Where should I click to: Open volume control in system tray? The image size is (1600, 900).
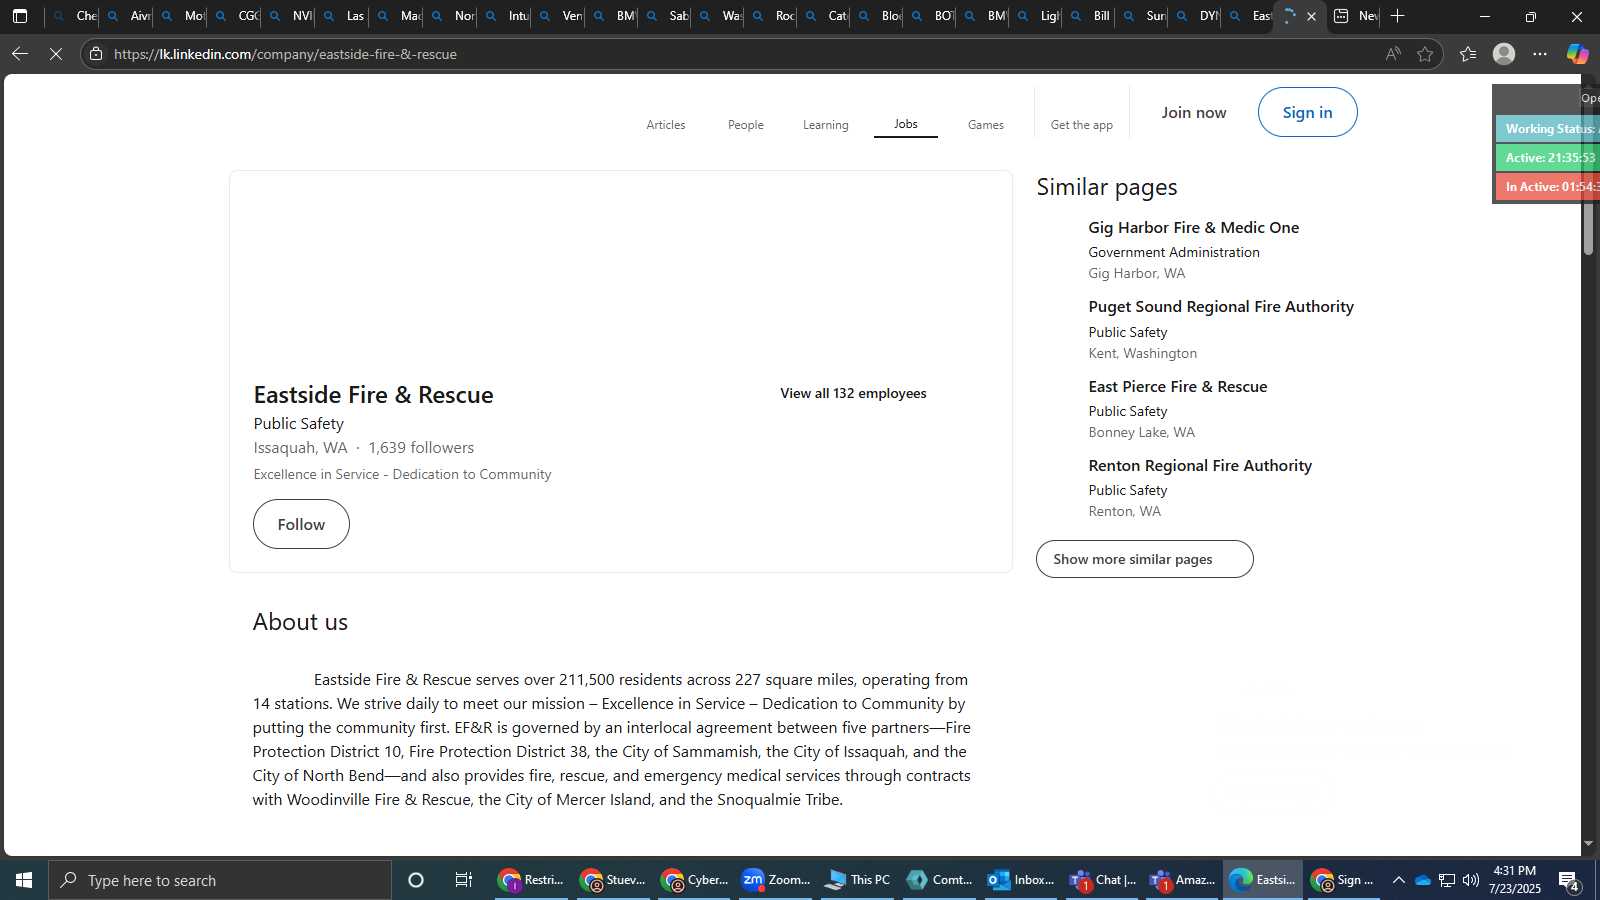click(1470, 880)
